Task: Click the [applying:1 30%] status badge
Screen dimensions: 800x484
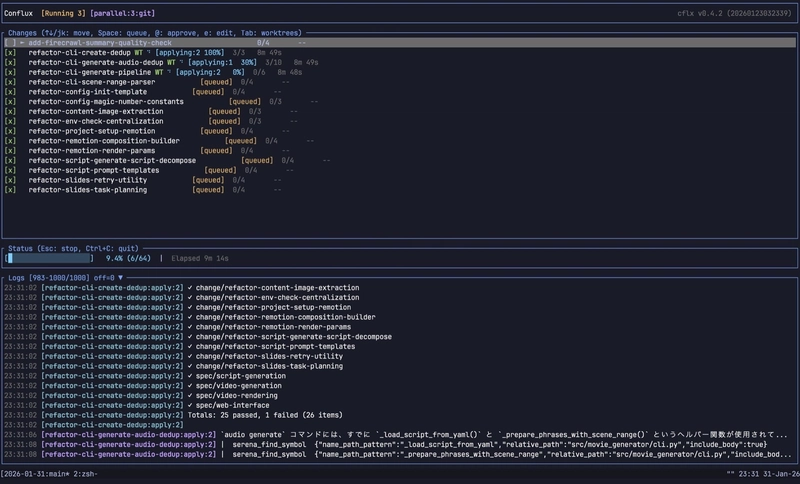Action: click(x=222, y=62)
